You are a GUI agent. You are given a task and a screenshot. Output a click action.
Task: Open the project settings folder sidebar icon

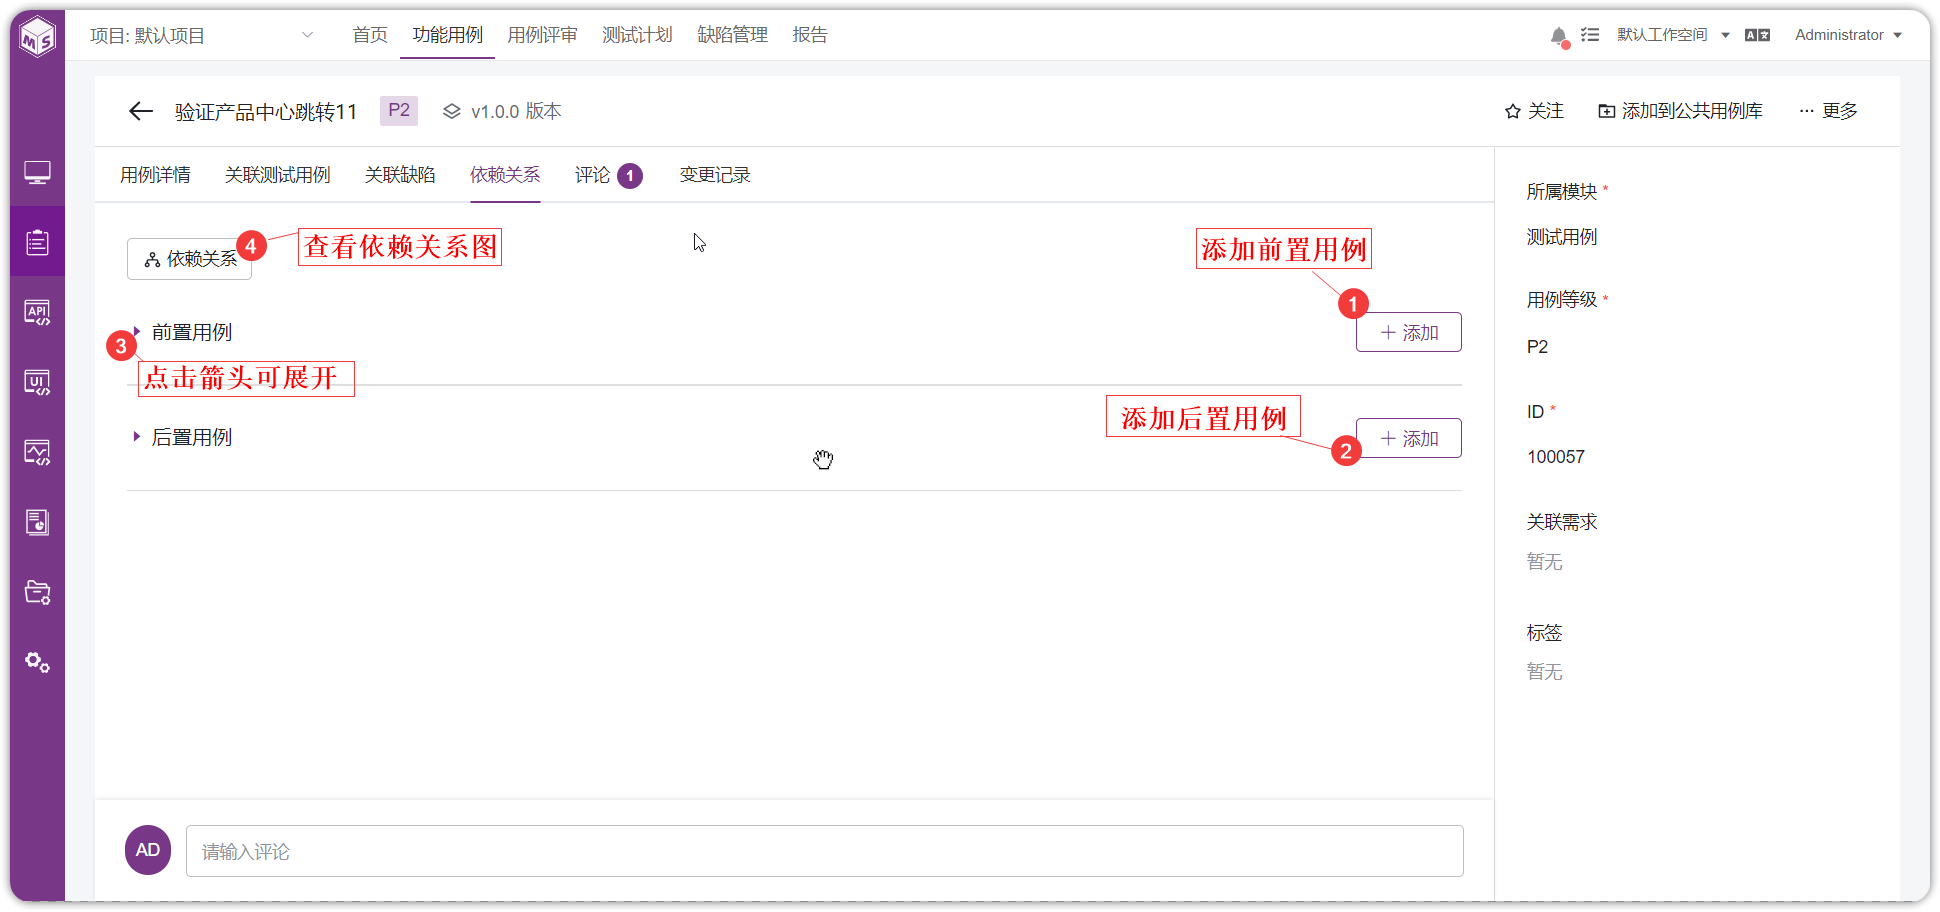38,592
